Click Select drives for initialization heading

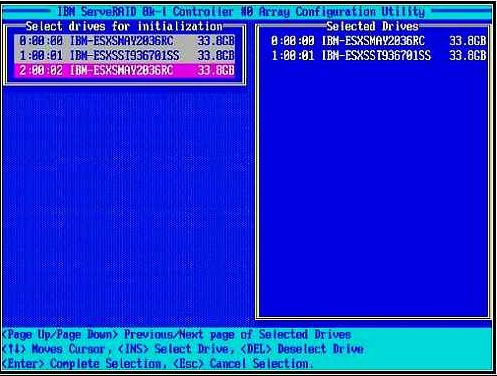click(124, 26)
